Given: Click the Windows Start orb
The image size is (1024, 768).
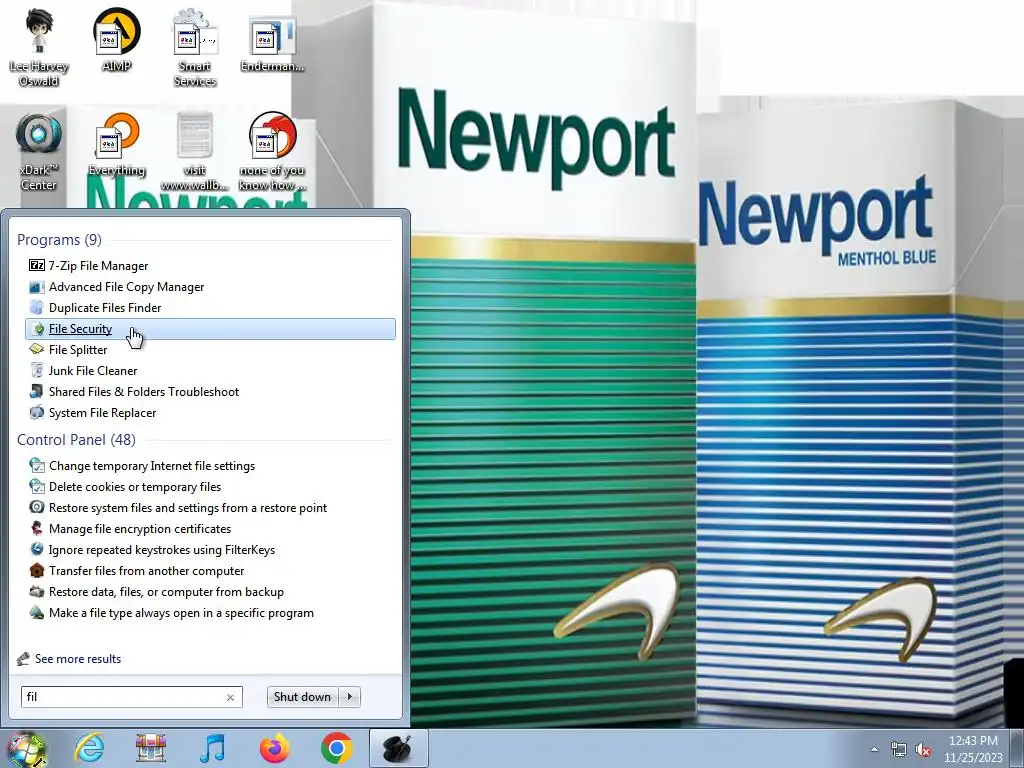Looking at the screenshot, I should click(26, 748).
